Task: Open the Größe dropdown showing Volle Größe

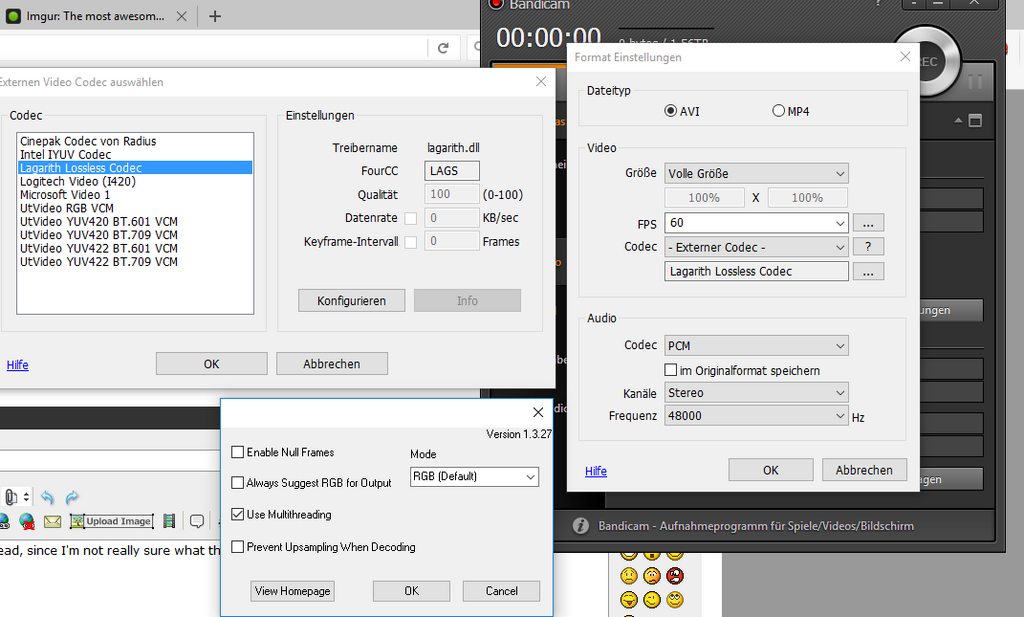Action: tap(756, 174)
